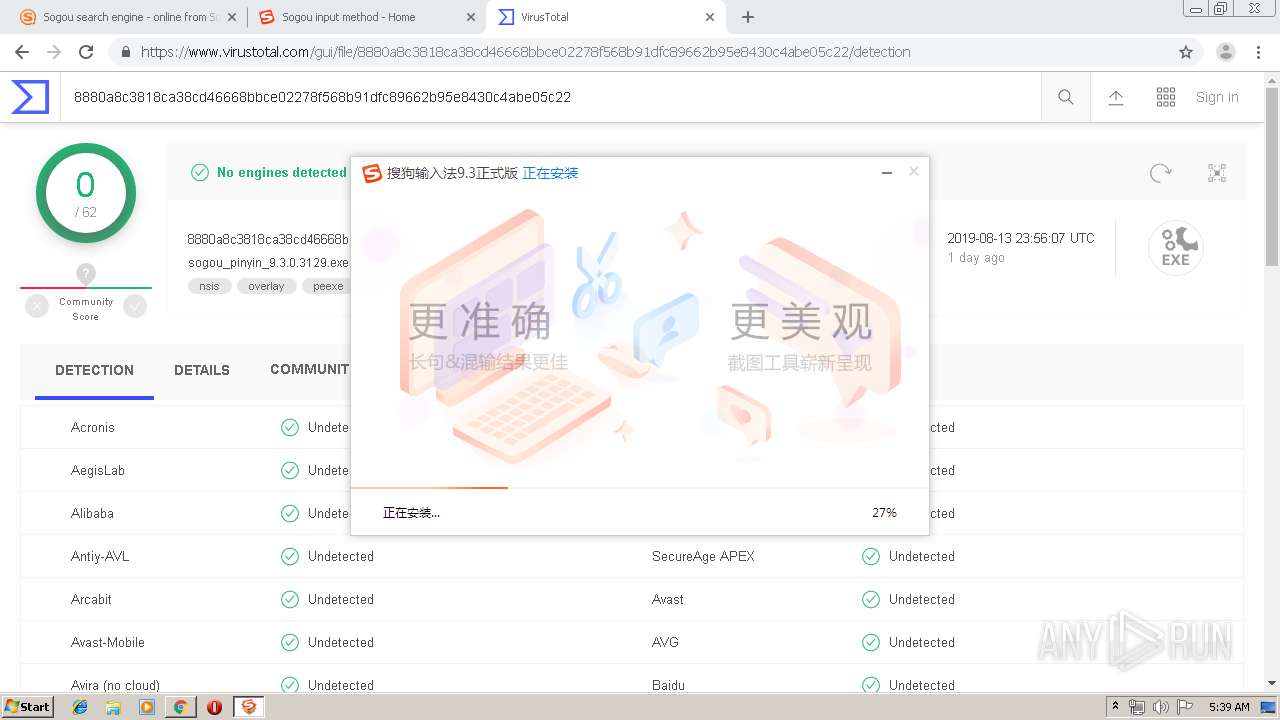Click the community score X vote button
This screenshot has height=720, width=1280.
pos(37,307)
